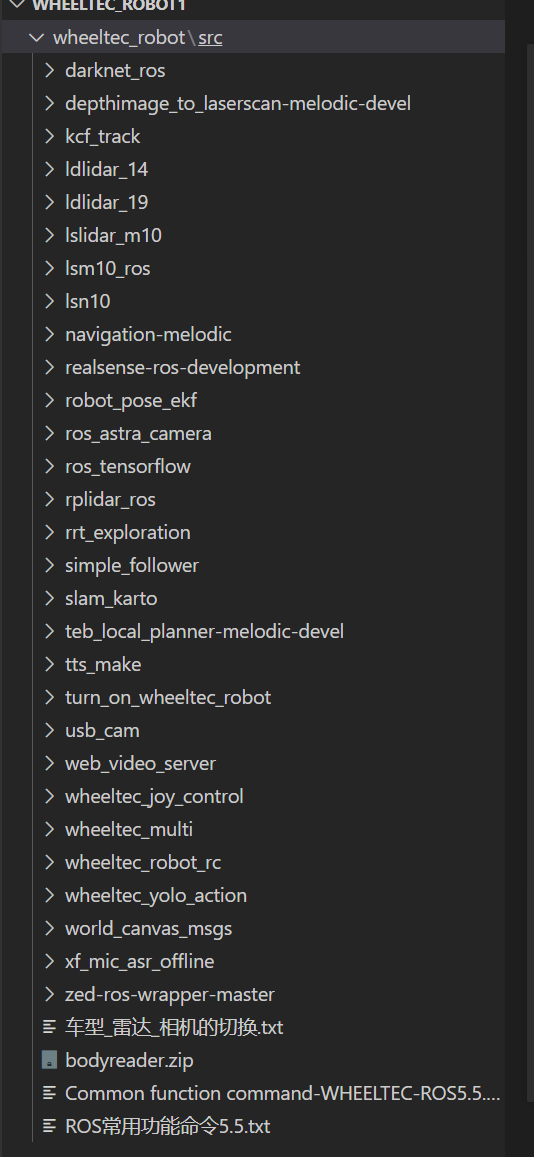Click the file icon next to ROS常用功能命令5.5.txt
Image resolution: width=534 pixels, height=1157 pixels.
pos(49,1126)
